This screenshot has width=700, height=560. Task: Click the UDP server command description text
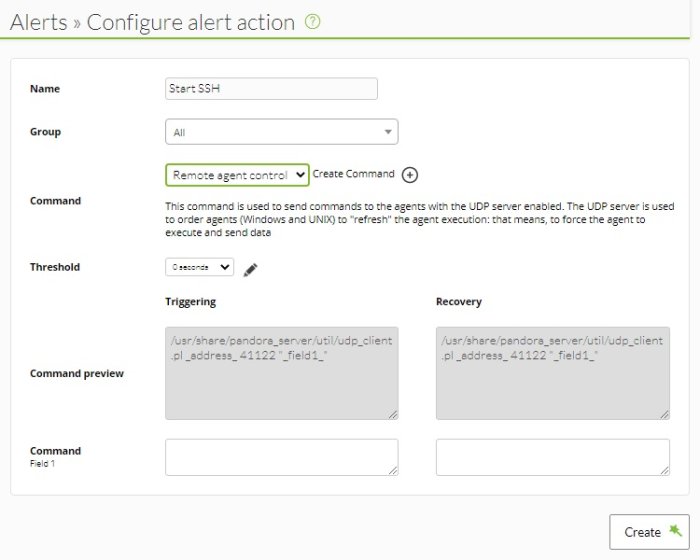point(420,219)
